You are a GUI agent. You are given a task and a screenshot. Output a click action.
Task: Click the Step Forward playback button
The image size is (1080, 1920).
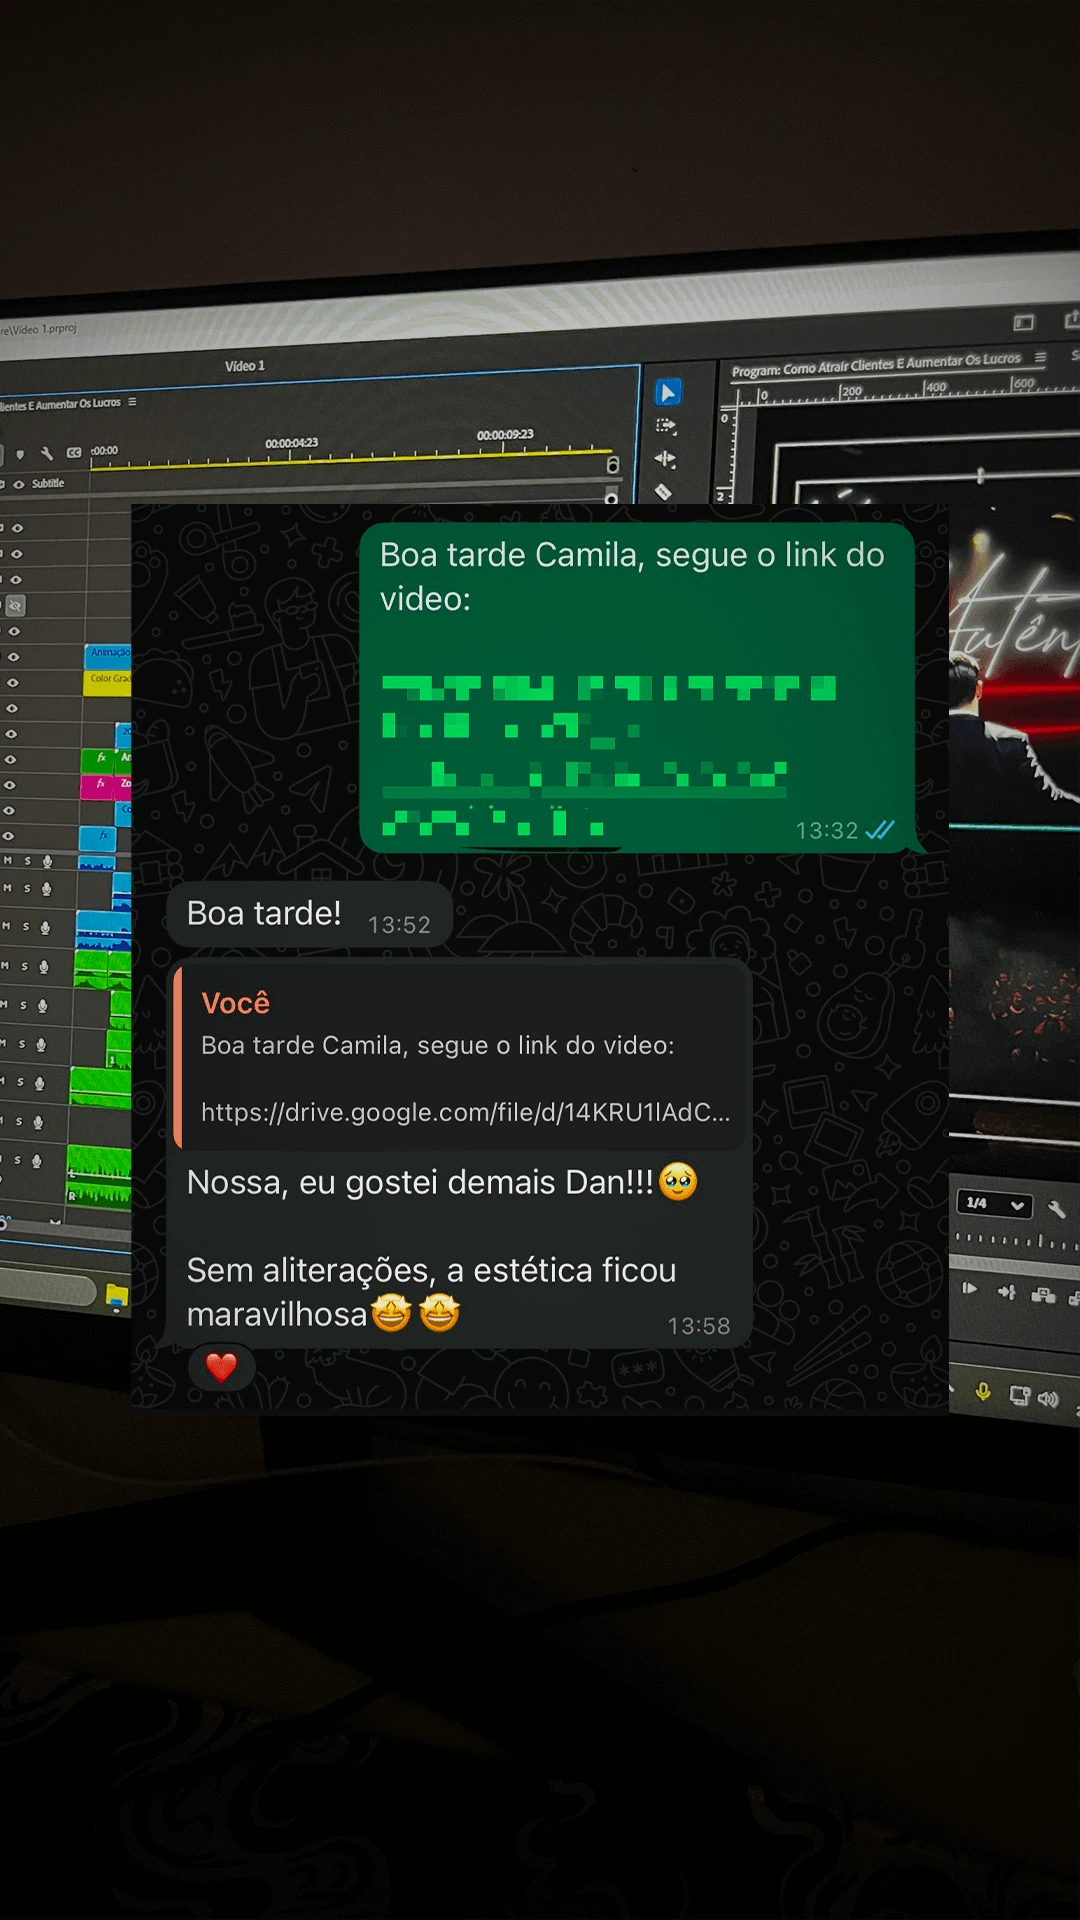969,1289
